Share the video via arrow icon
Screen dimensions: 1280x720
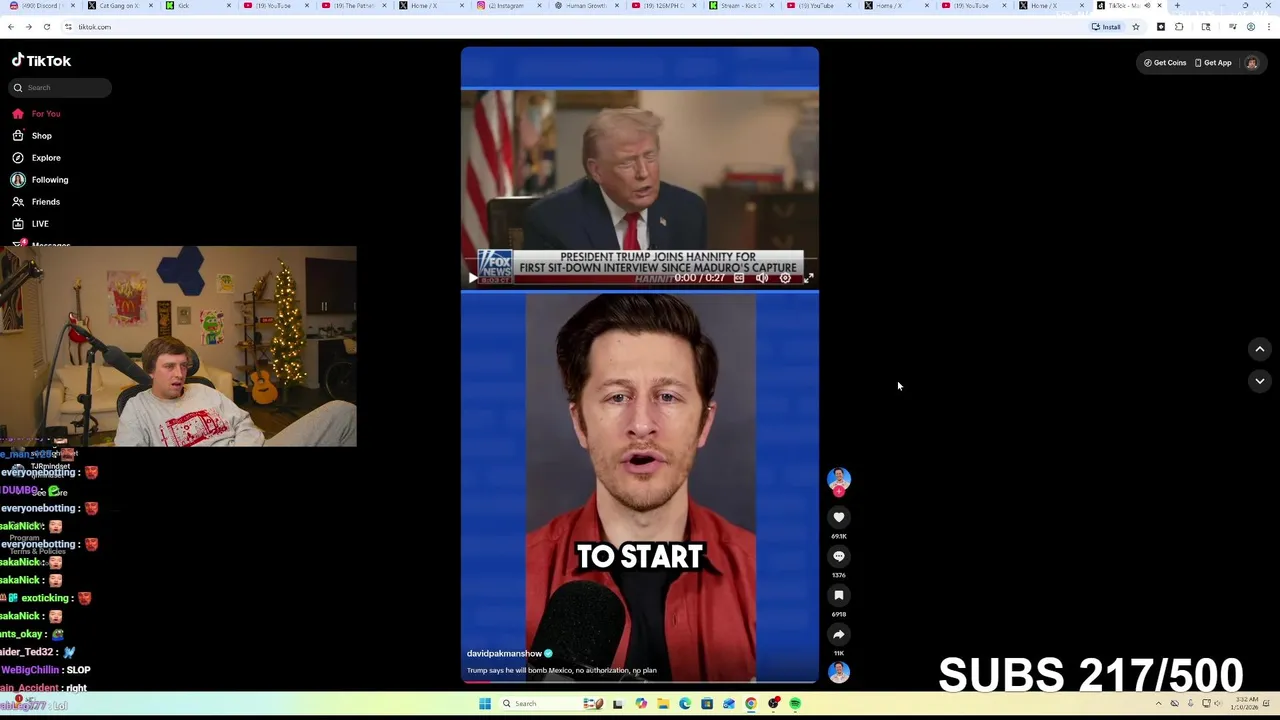pyautogui.click(x=839, y=634)
